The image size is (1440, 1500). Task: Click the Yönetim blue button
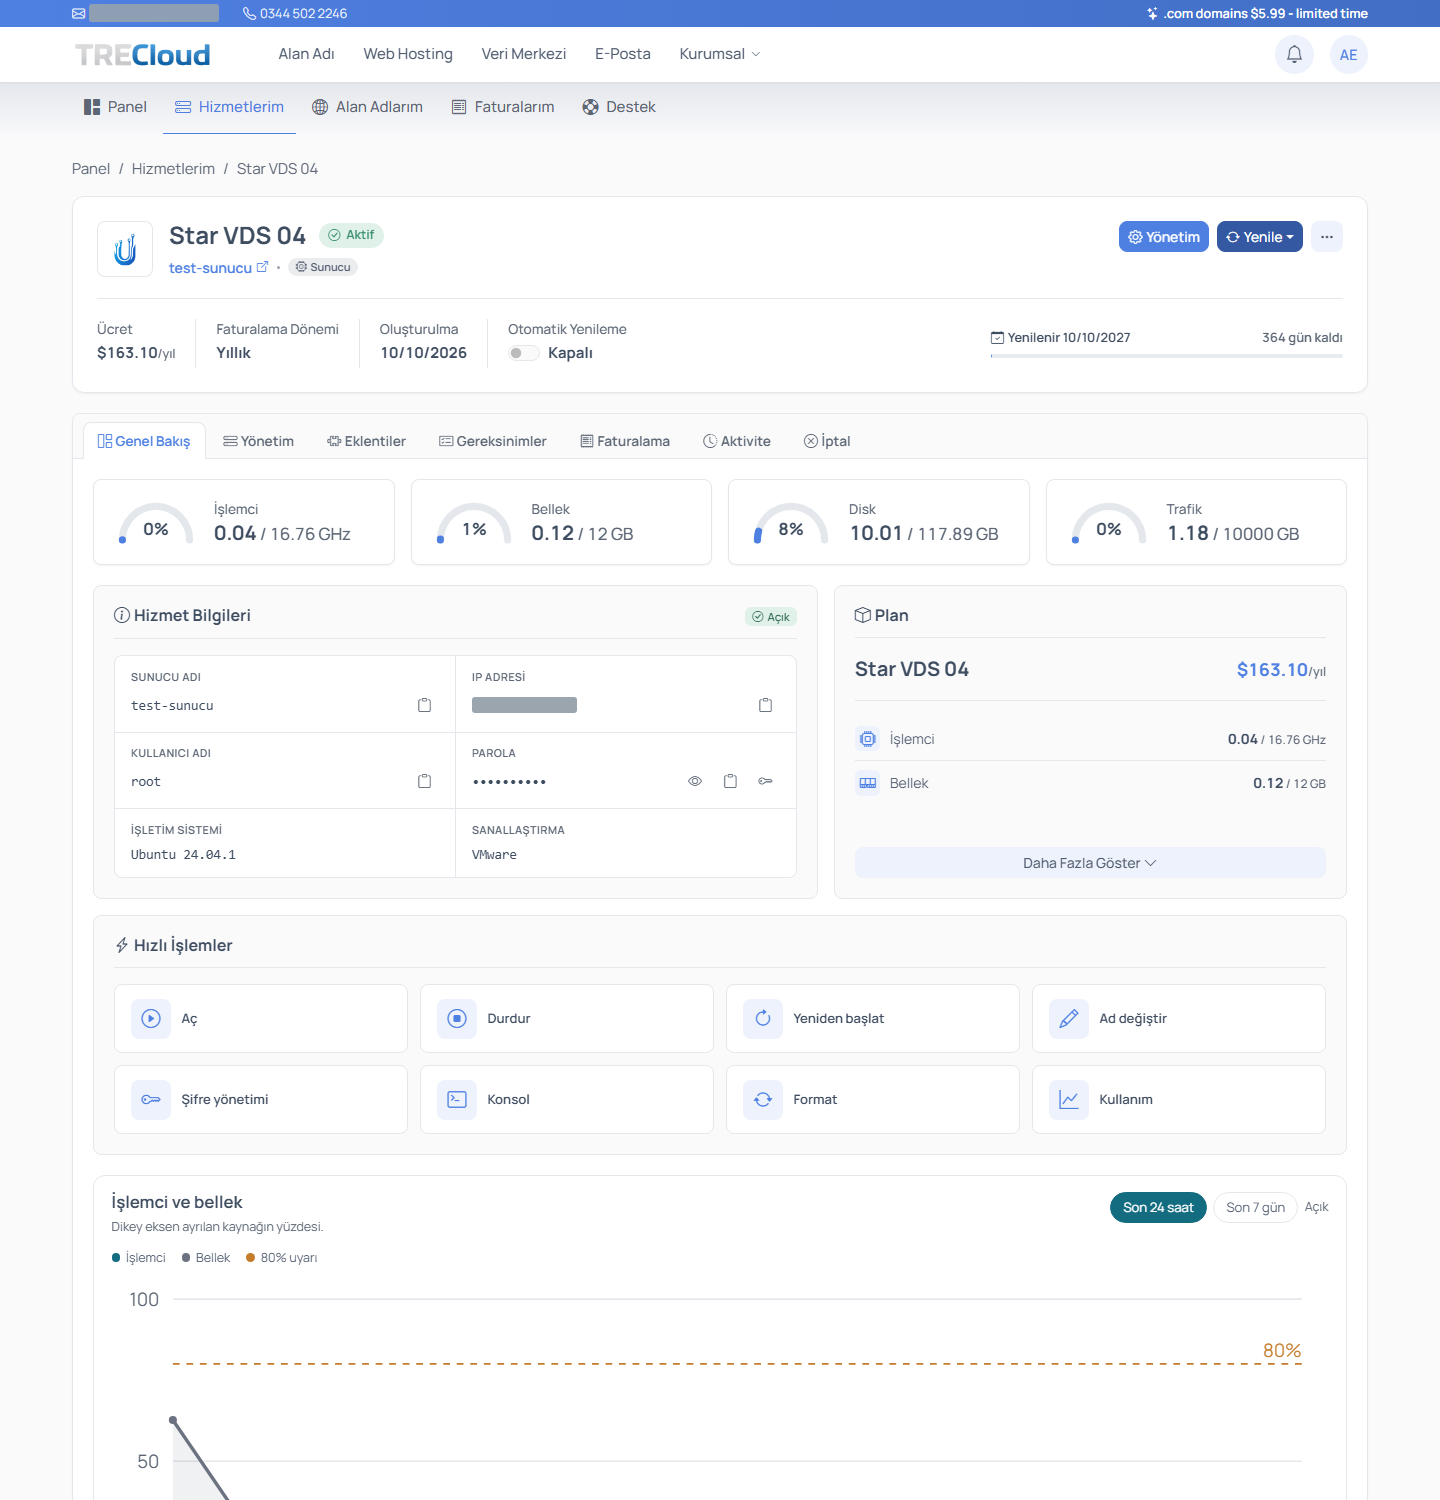pyautogui.click(x=1164, y=237)
